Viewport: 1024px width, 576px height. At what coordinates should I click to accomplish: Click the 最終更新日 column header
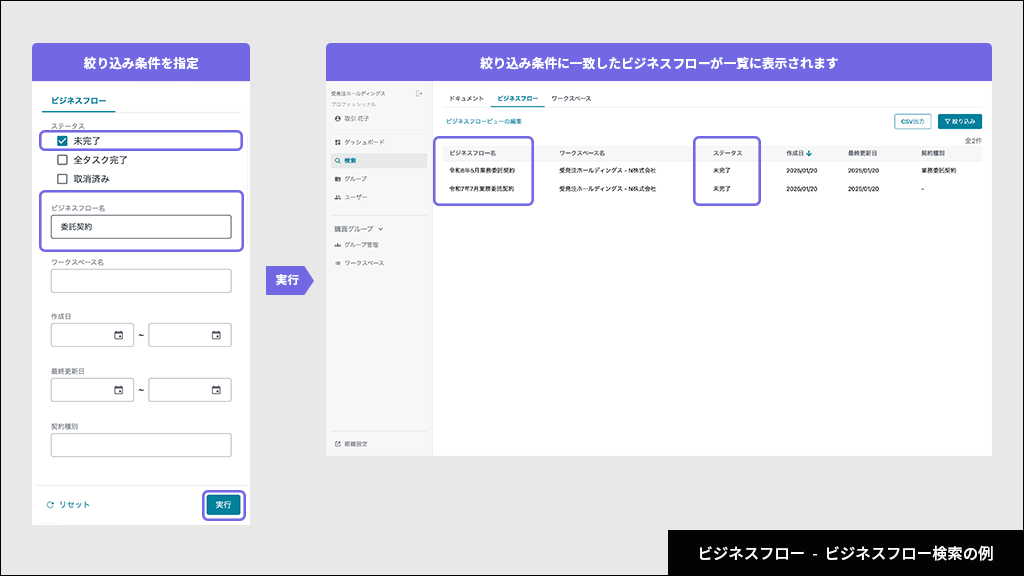(863, 153)
